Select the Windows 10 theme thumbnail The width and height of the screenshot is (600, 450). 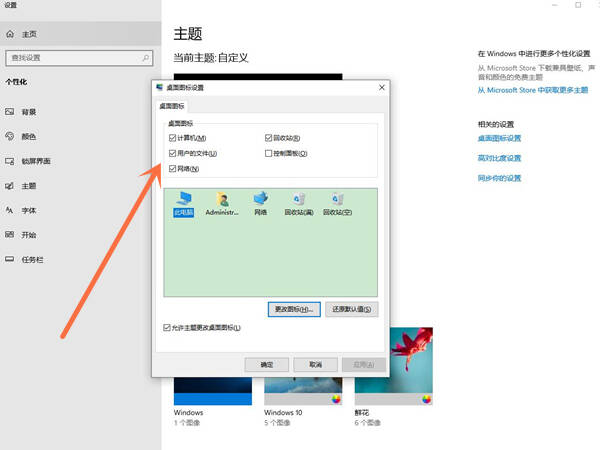tap(303, 391)
